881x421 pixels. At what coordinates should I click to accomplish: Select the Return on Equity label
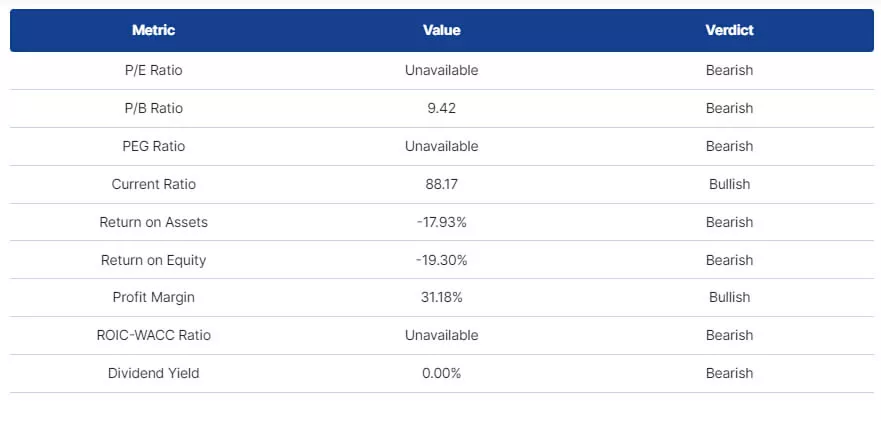click(x=153, y=260)
